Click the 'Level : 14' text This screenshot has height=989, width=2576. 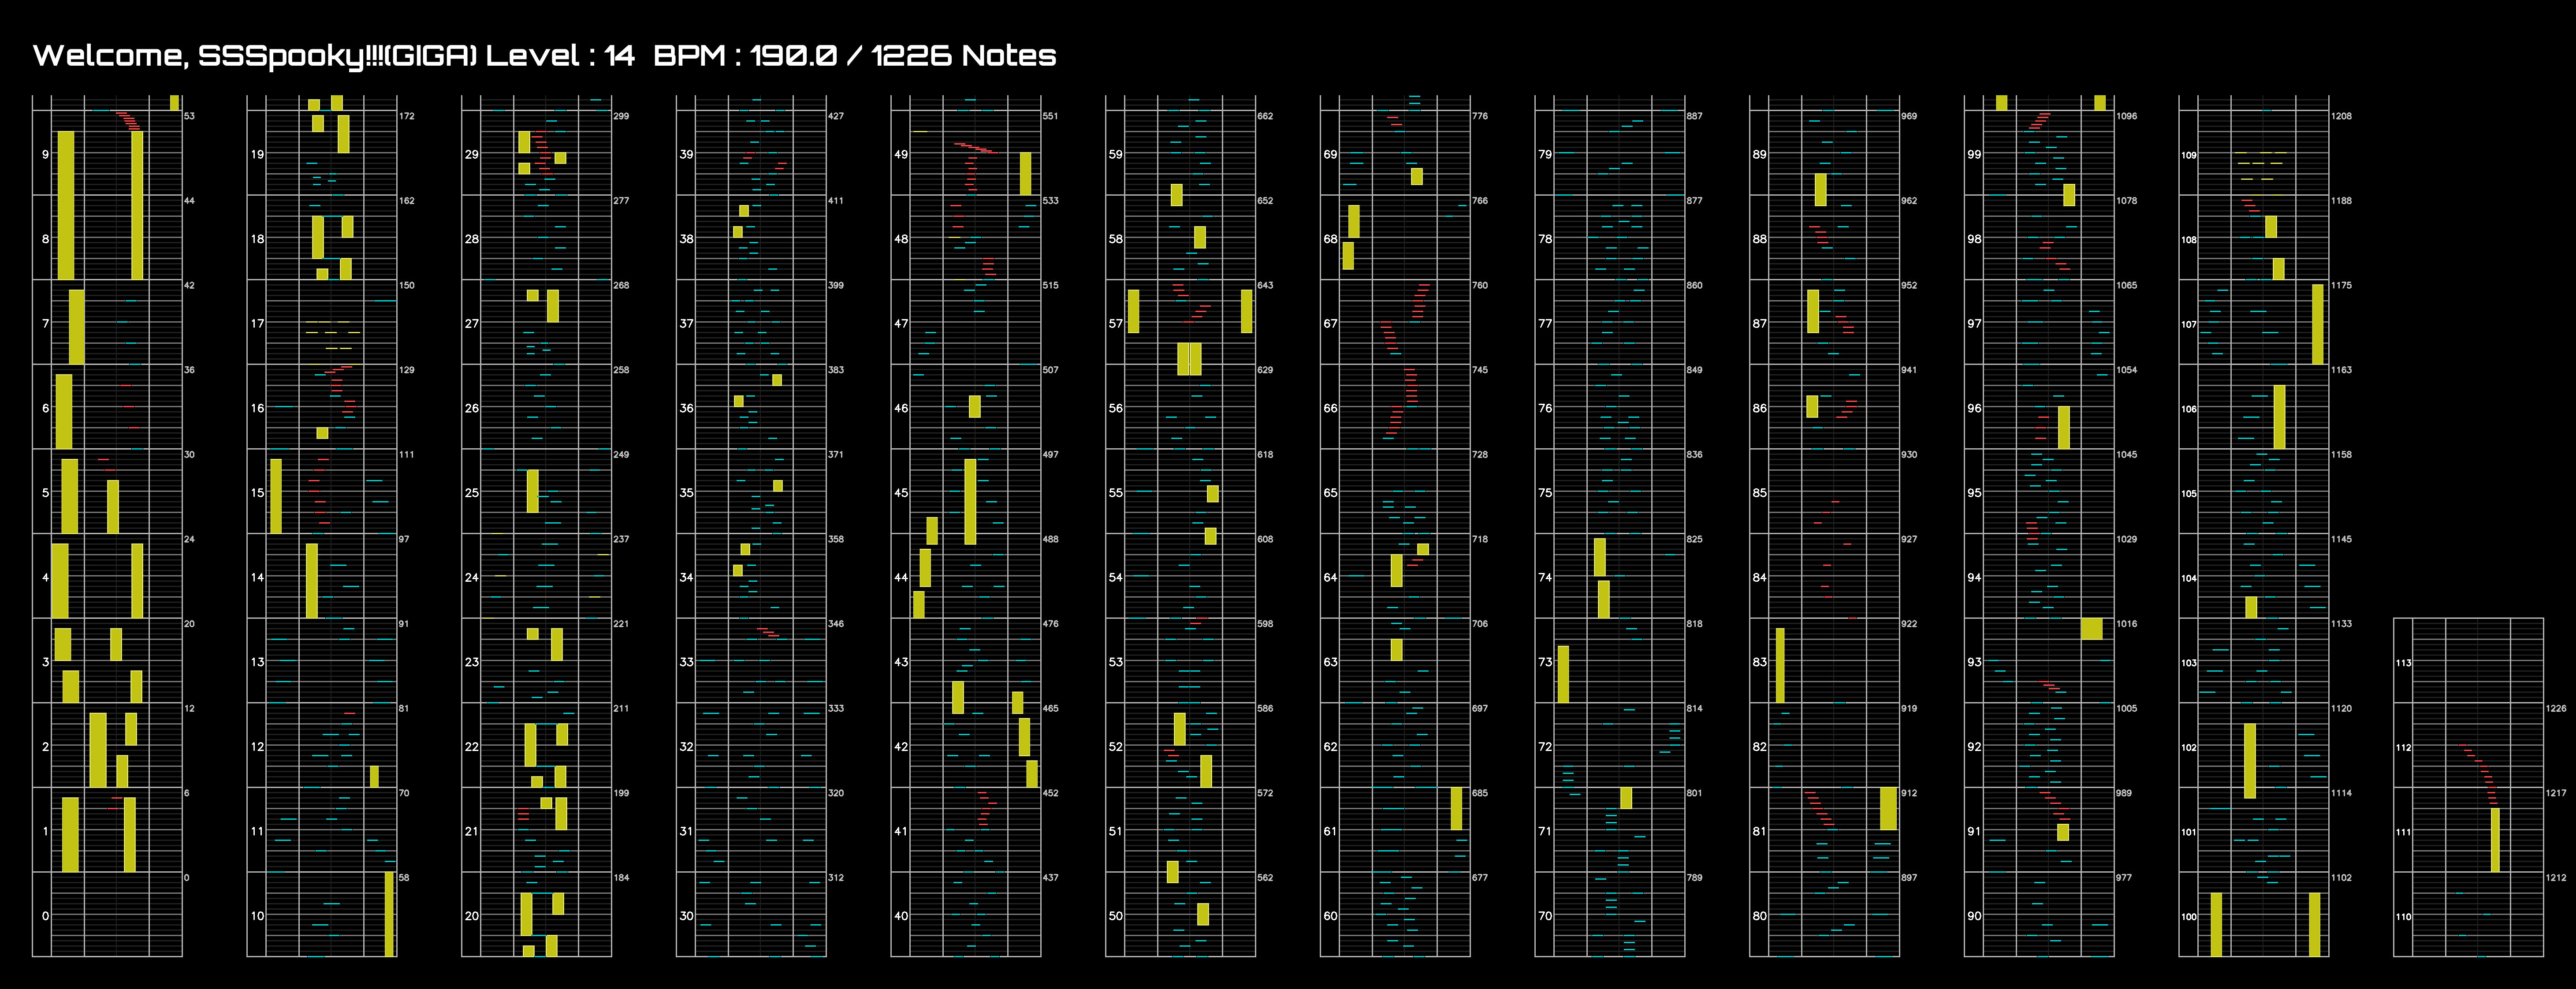tap(560, 55)
